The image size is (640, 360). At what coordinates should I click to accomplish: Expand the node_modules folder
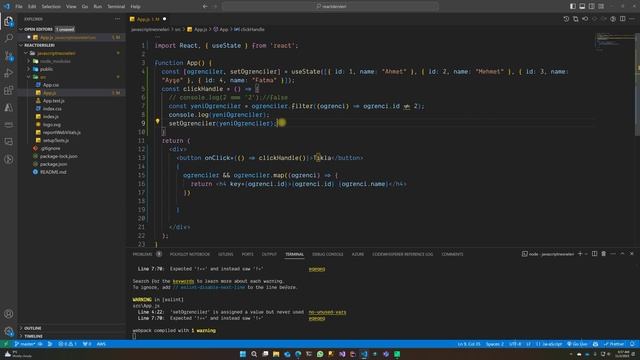(29, 61)
